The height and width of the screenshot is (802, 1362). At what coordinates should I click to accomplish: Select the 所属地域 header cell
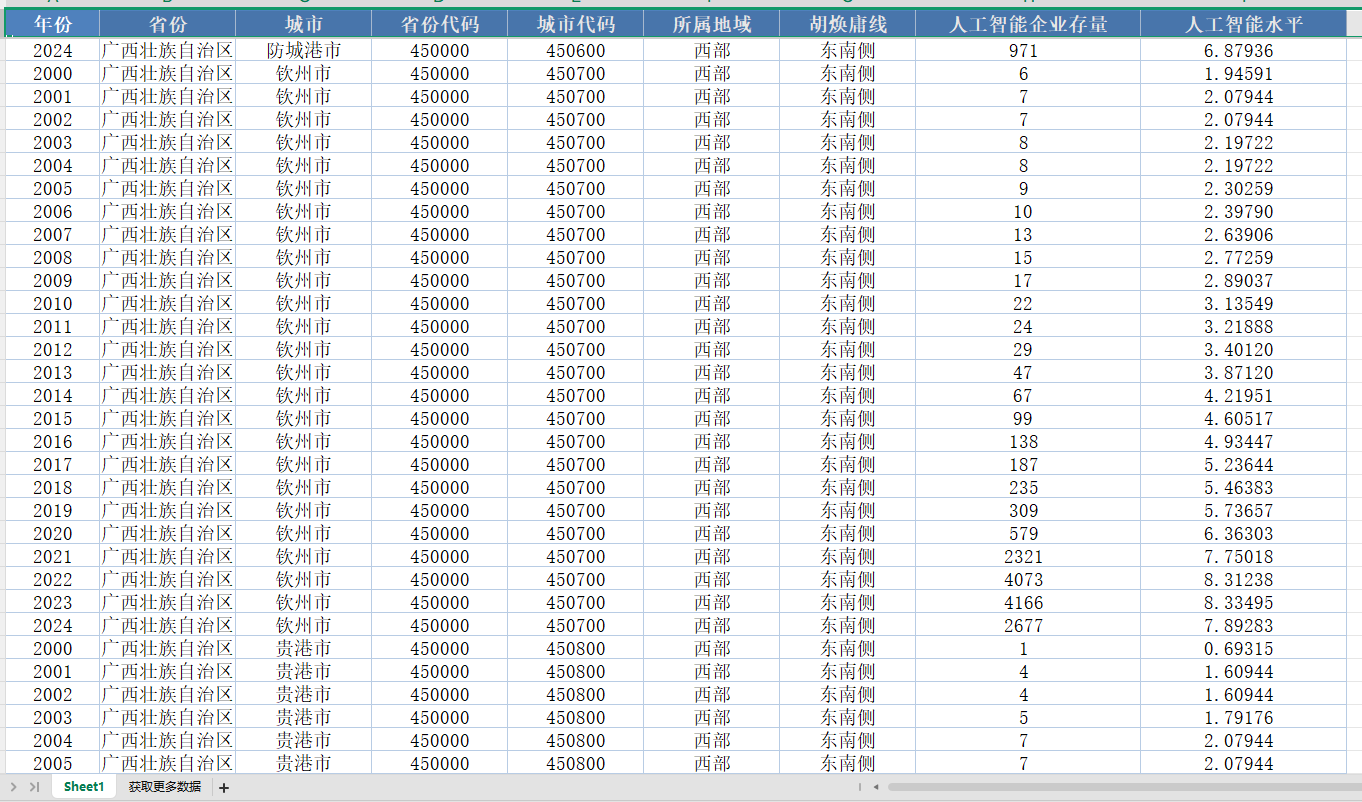(711, 25)
